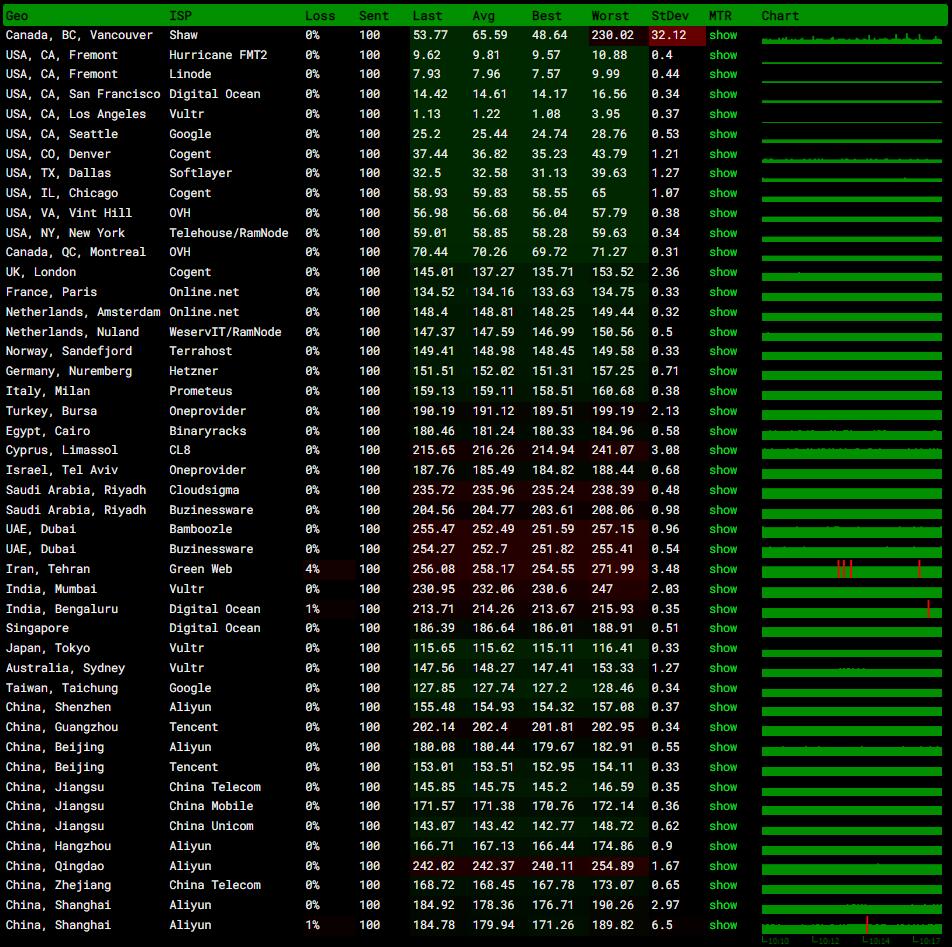Open 'show' link for Guangzhou Tencent
Image resolution: width=952 pixels, height=947 pixels.
(723, 727)
